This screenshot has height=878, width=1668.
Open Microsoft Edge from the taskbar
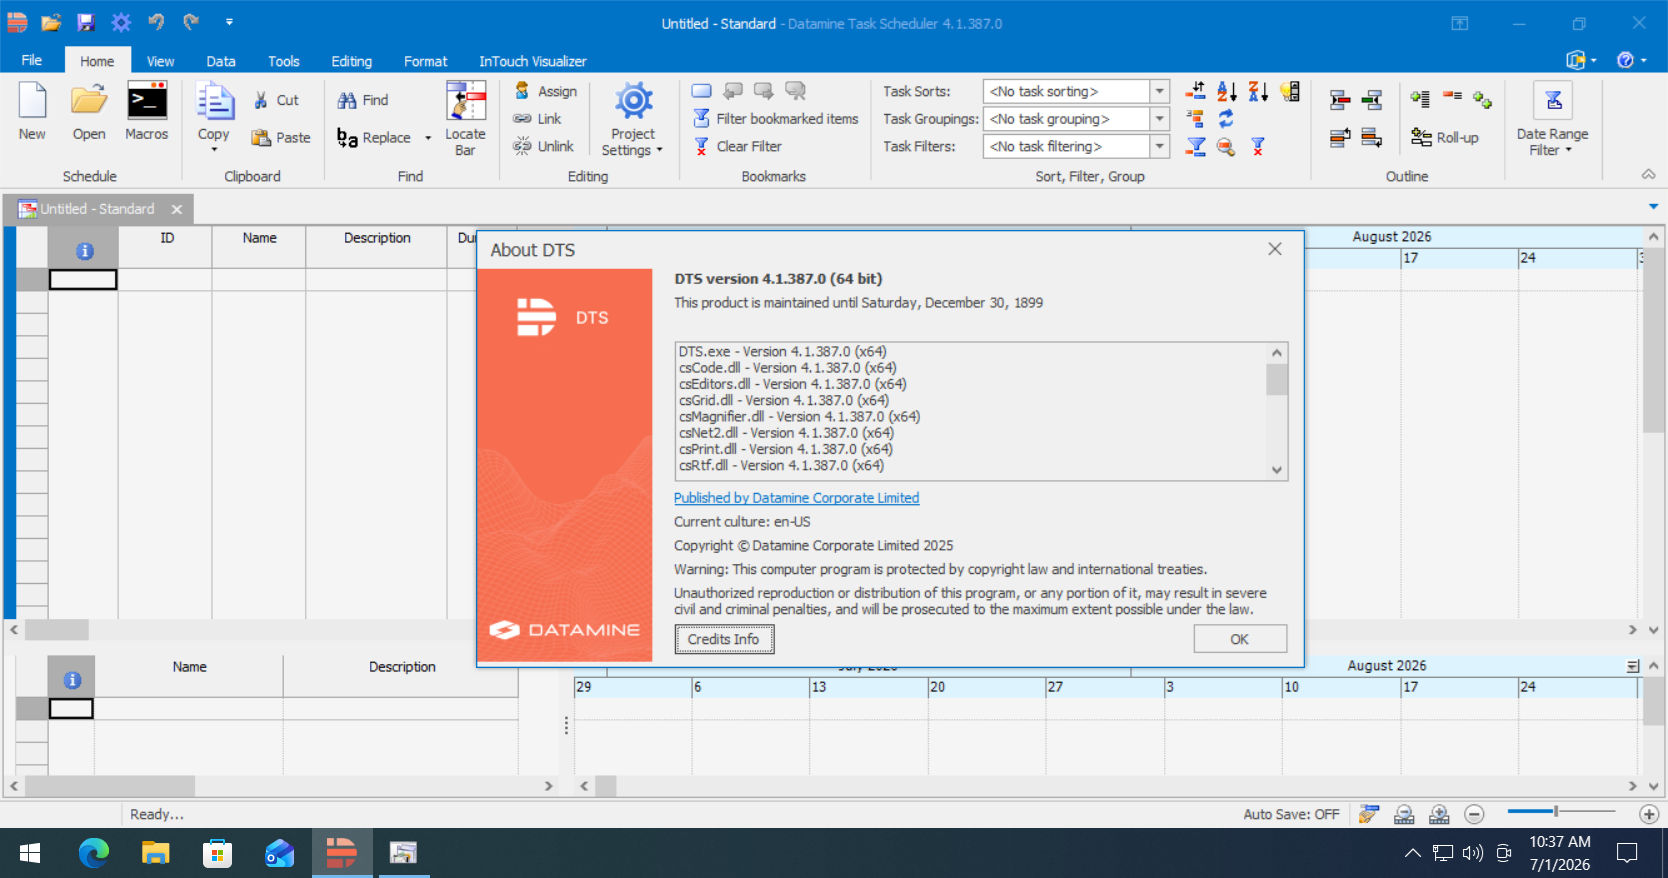click(94, 853)
